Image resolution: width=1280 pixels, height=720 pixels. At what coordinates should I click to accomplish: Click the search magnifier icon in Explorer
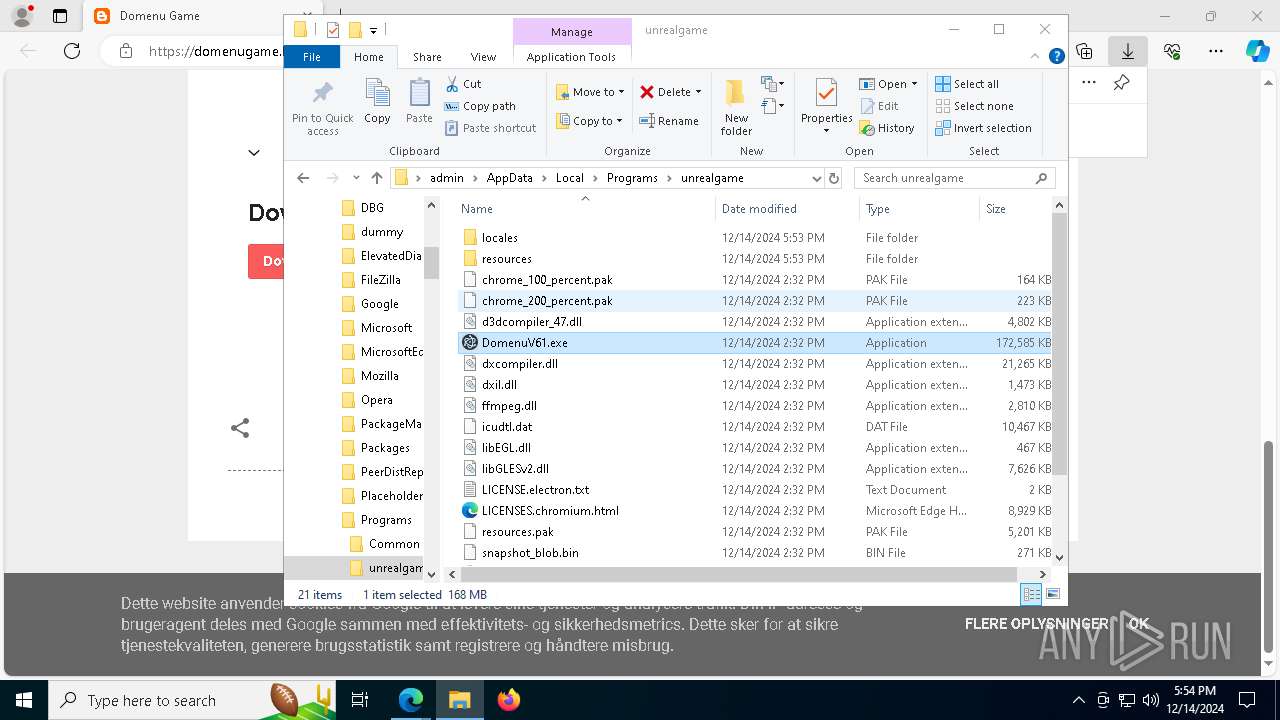[x=1041, y=178]
